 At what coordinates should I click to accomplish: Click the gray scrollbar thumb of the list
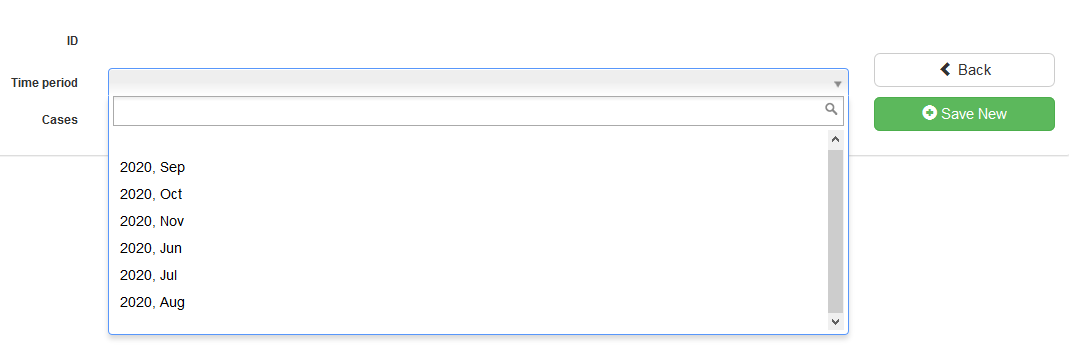coord(836,231)
